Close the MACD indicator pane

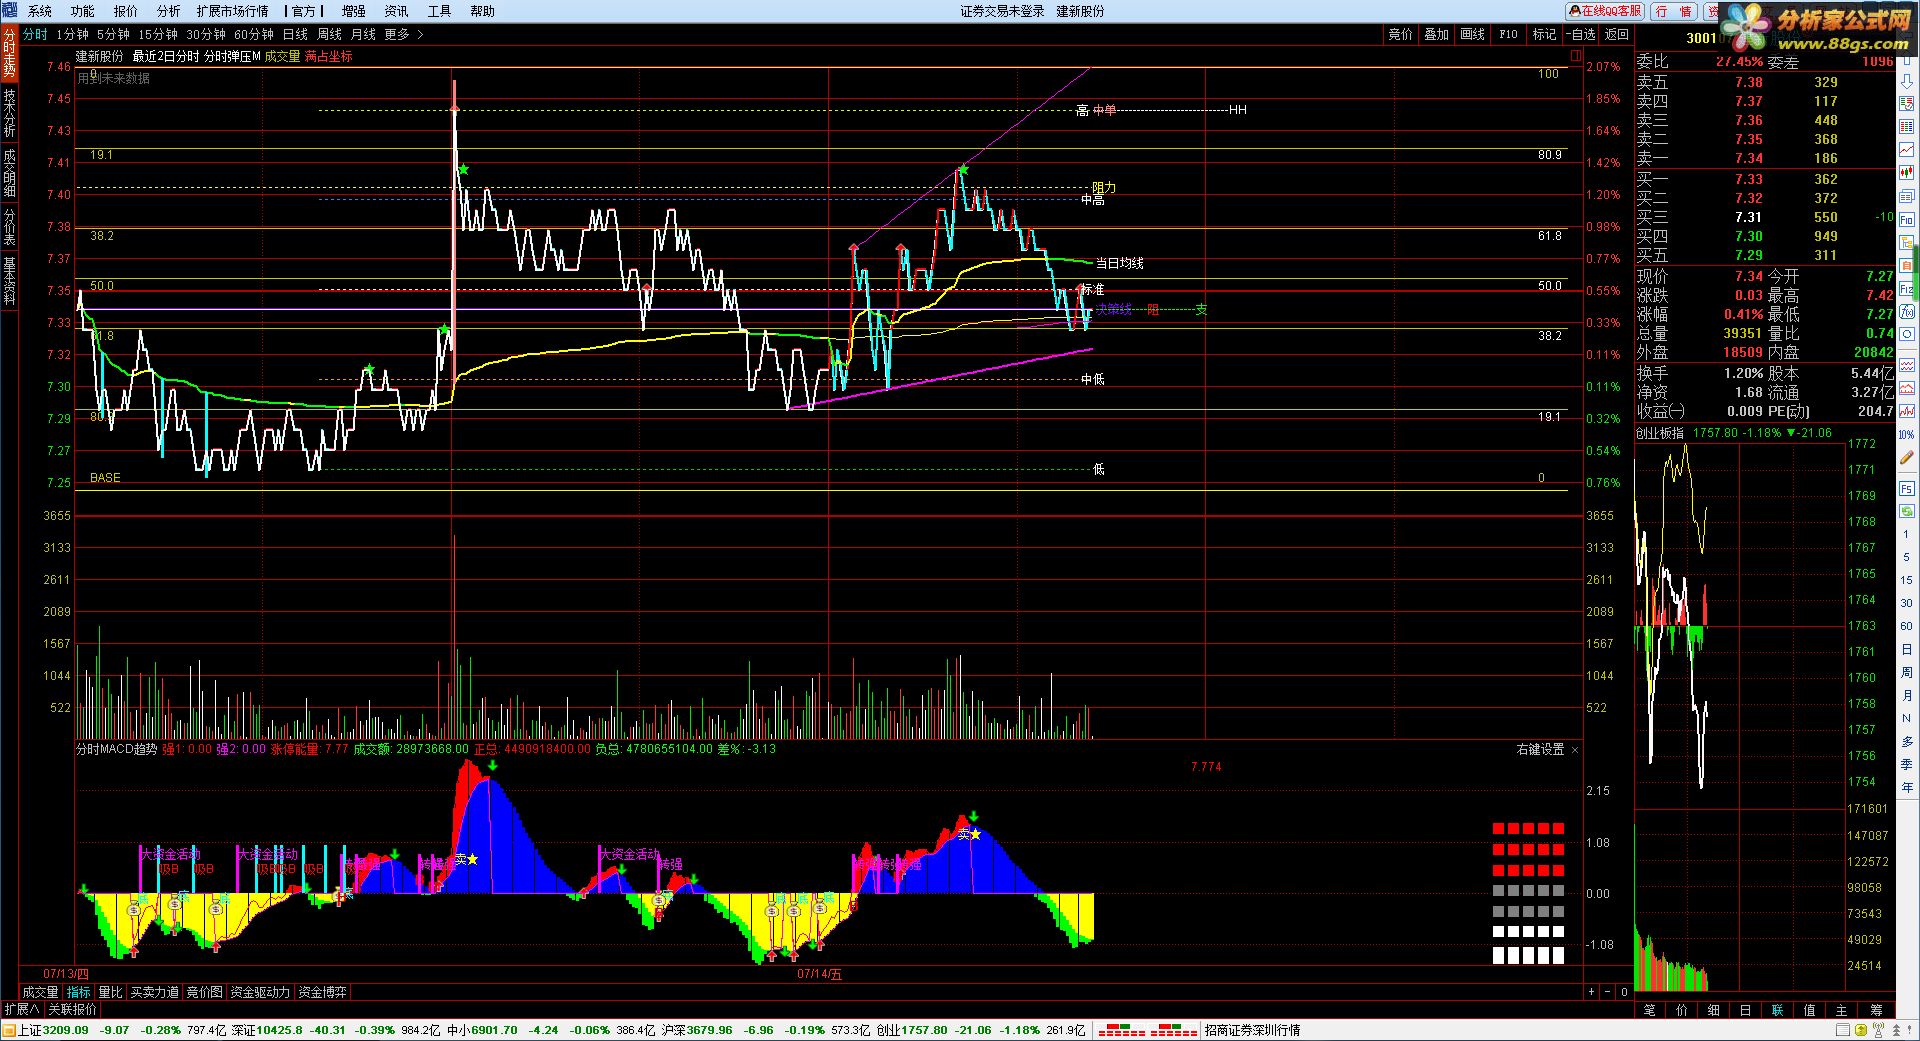point(1575,749)
